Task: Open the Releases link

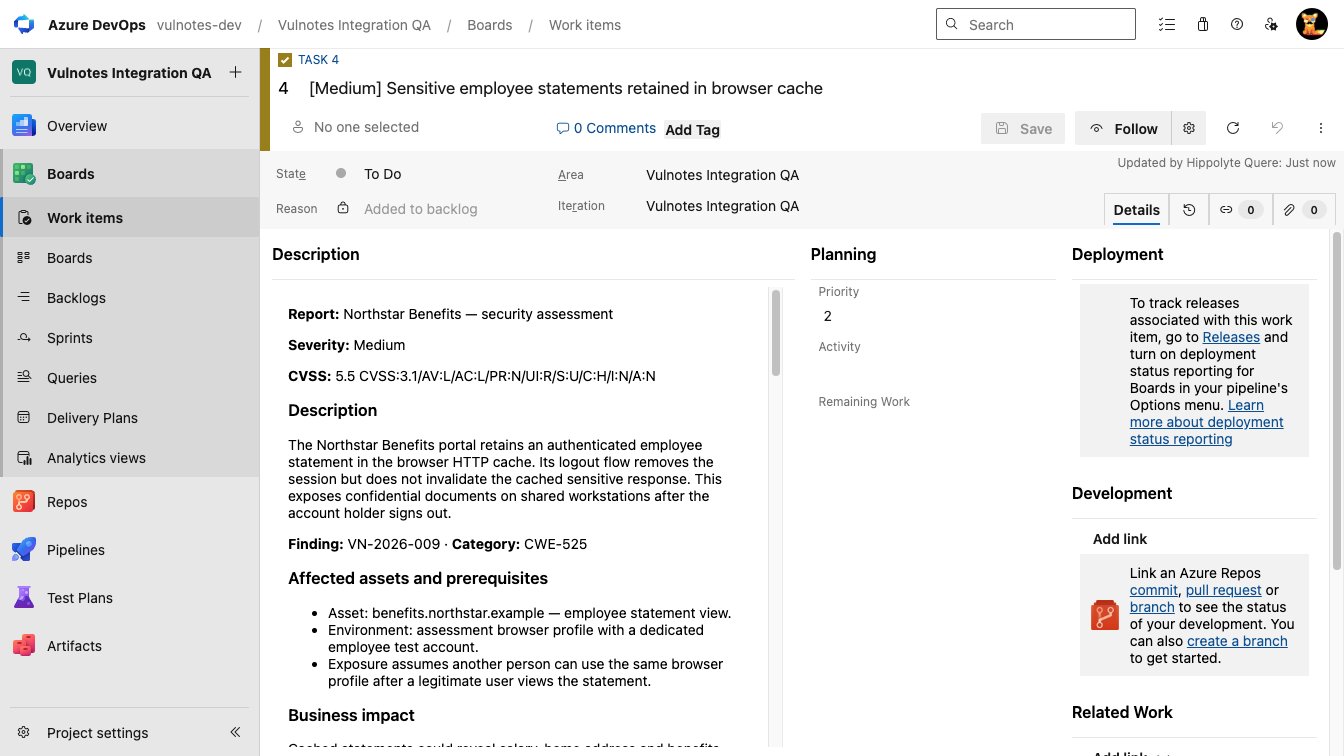Action: [1231, 337]
